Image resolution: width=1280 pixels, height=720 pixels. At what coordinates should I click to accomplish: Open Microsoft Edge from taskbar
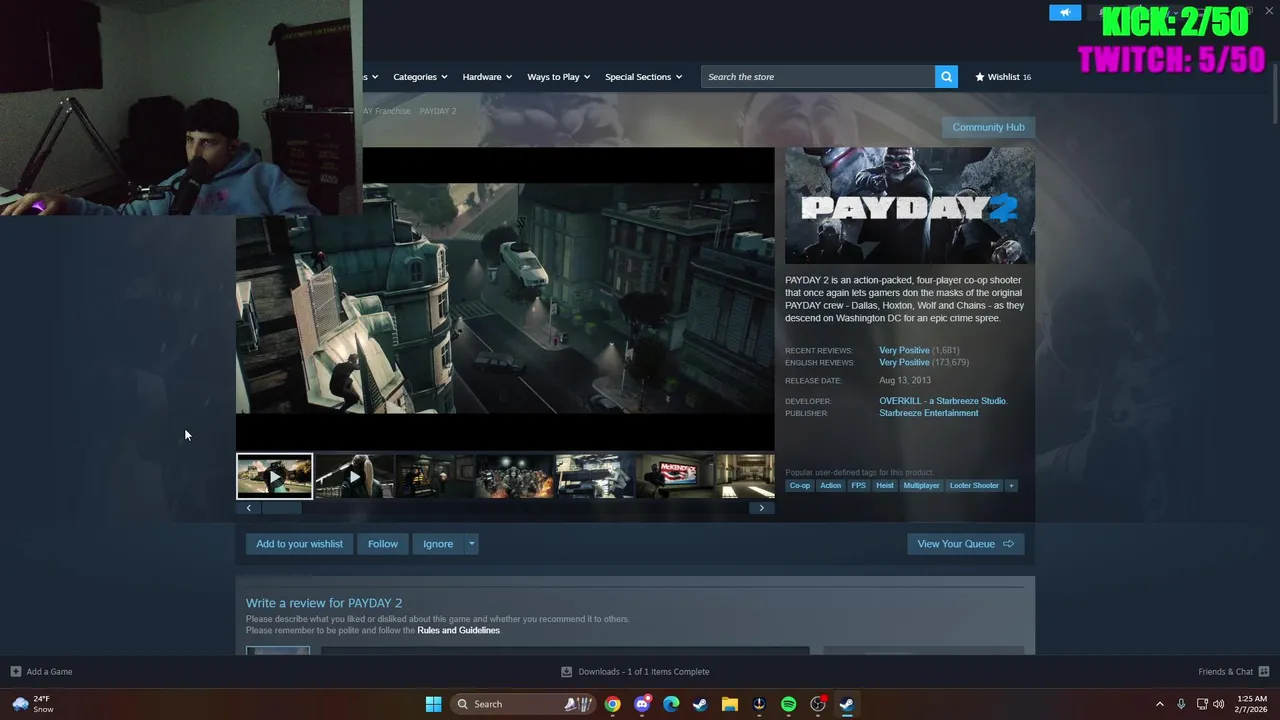click(x=671, y=704)
